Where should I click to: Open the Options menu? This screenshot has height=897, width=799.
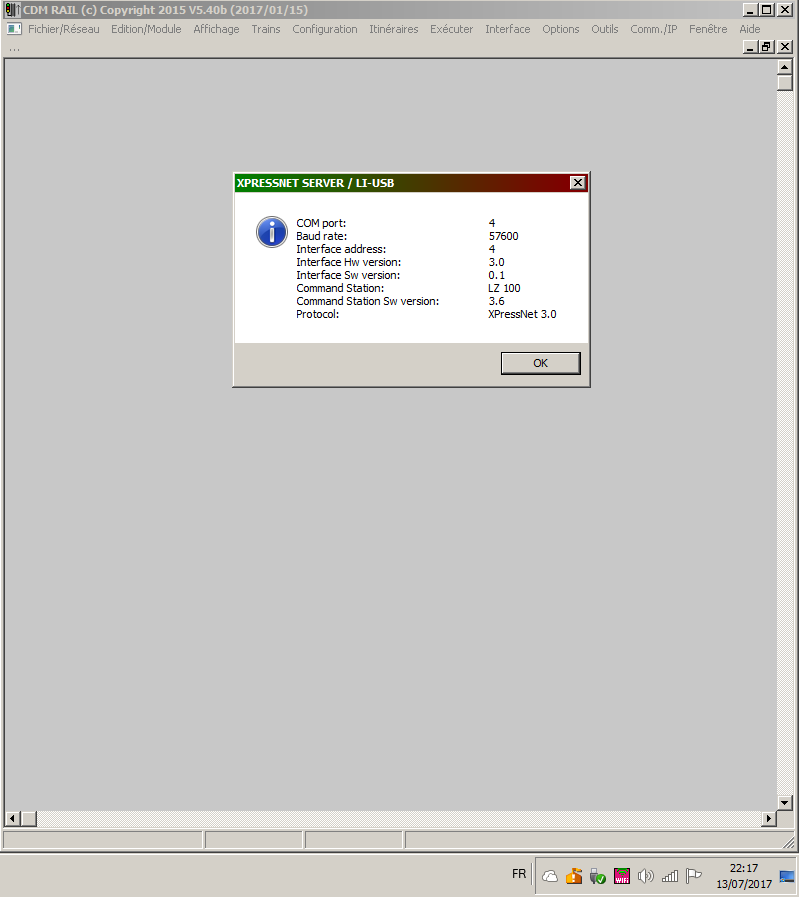point(561,29)
